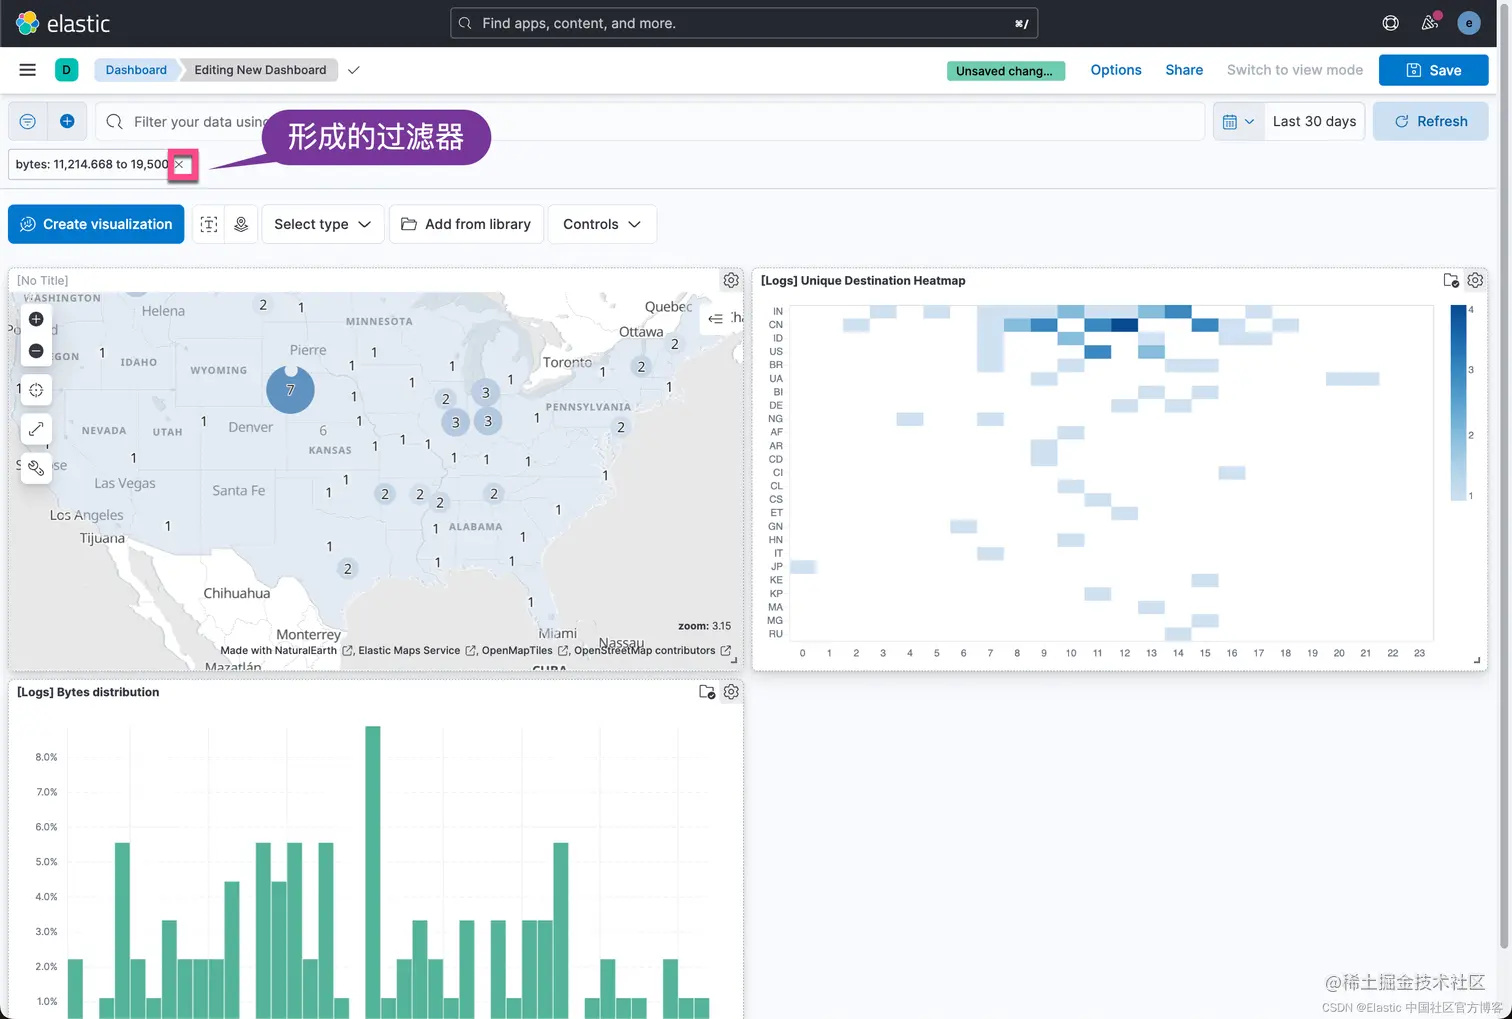Image resolution: width=1512 pixels, height=1019 pixels.
Task: Open the Elastic Maps Service link
Action: 417,650
